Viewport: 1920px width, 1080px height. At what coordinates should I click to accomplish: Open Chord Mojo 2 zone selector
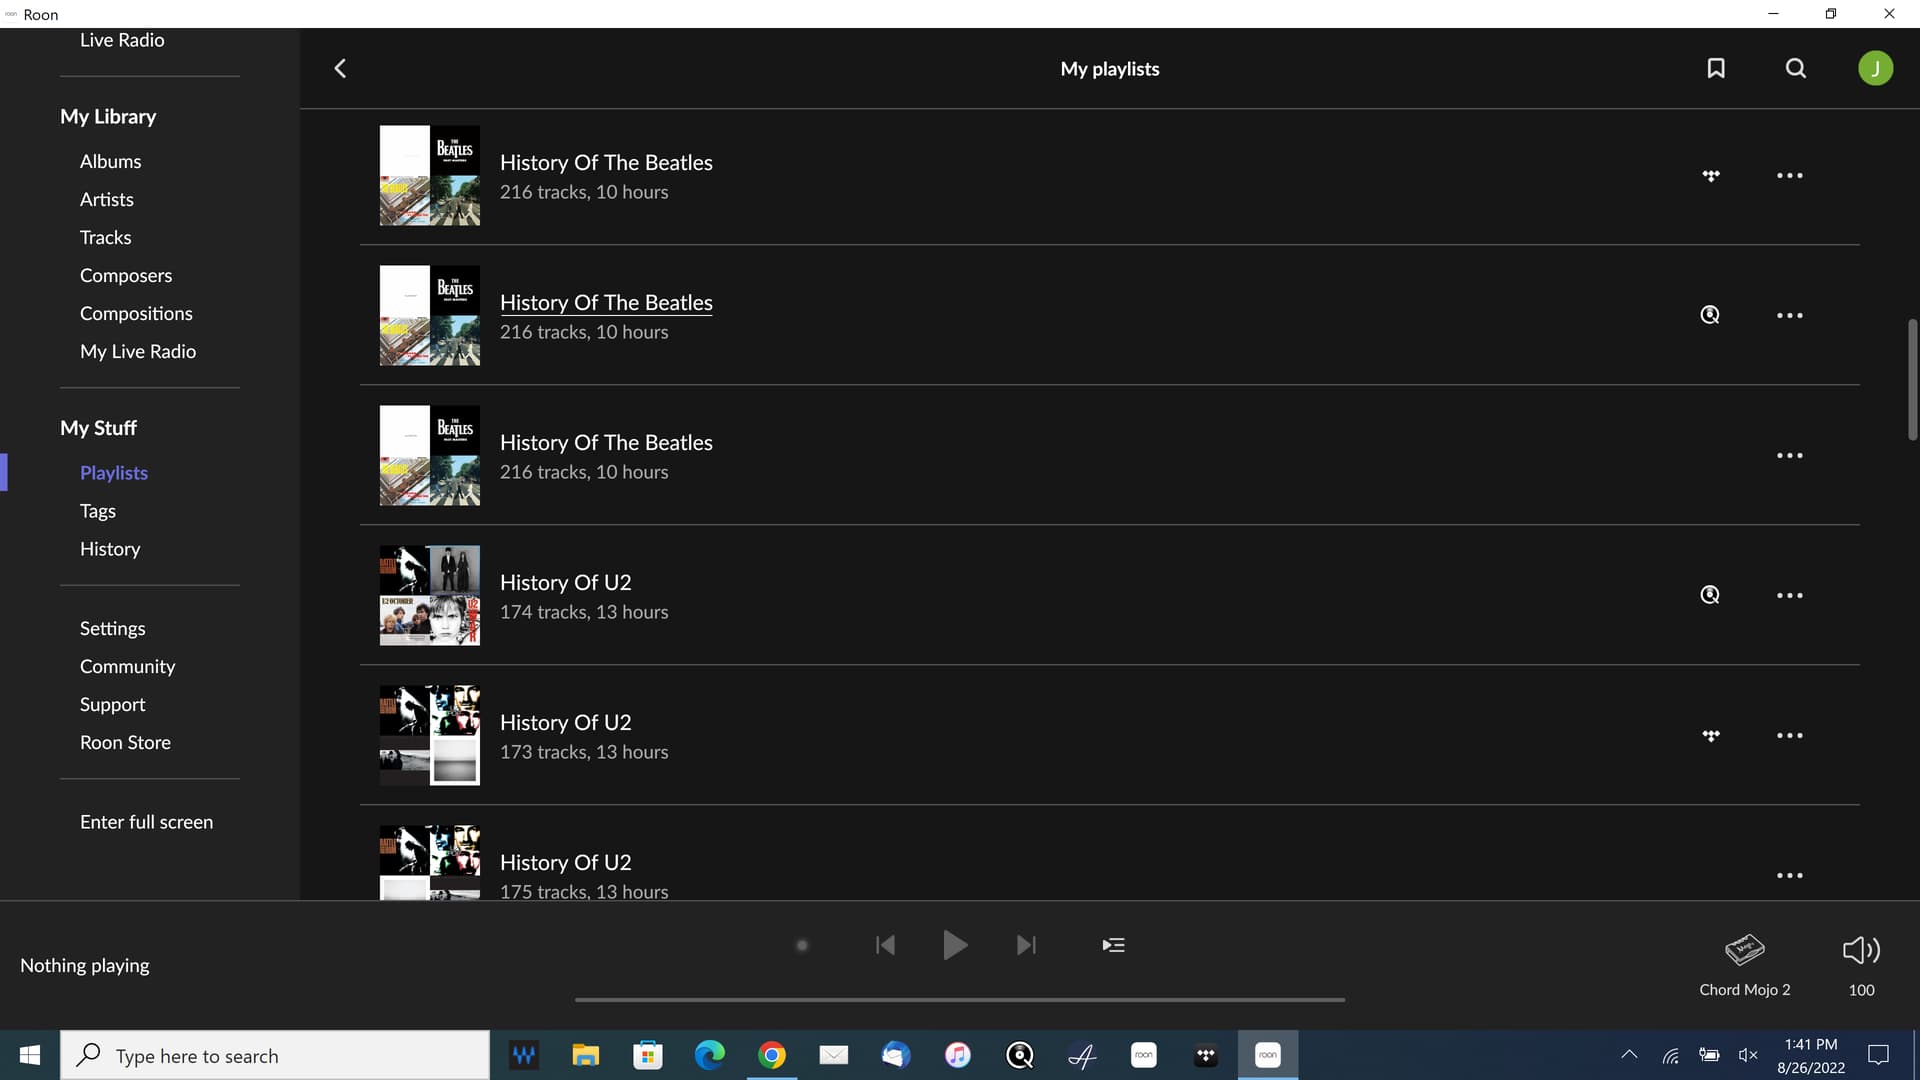click(1745, 964)
